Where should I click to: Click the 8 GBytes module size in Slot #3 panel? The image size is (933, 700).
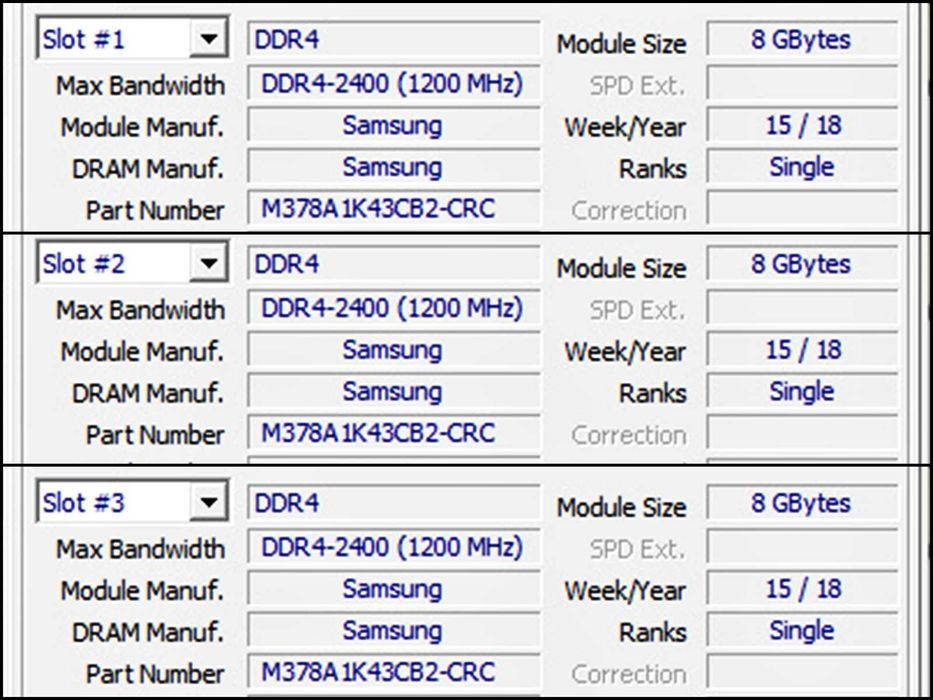click(802, 503)
